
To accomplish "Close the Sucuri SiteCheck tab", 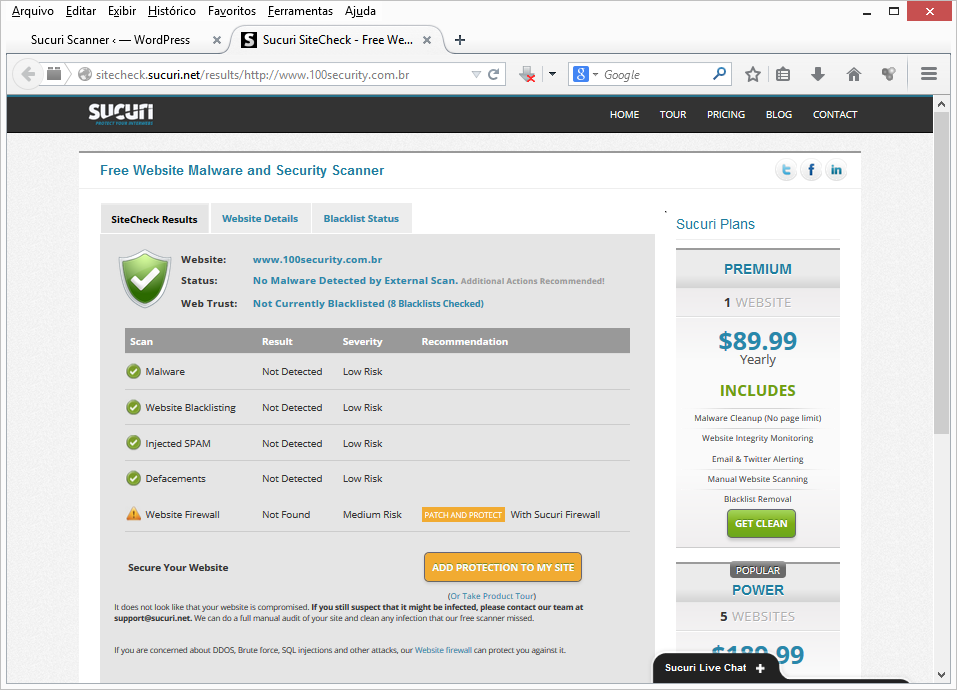I will [x=427, y=40].
